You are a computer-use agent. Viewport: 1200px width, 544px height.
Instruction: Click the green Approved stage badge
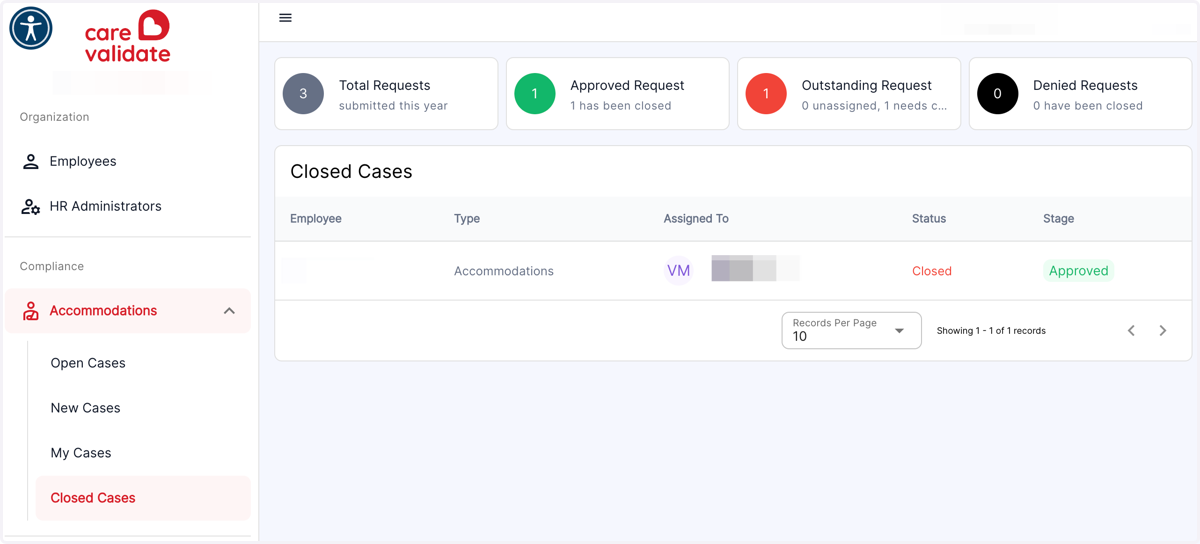pyautogui.click(x=1078, y=271)
